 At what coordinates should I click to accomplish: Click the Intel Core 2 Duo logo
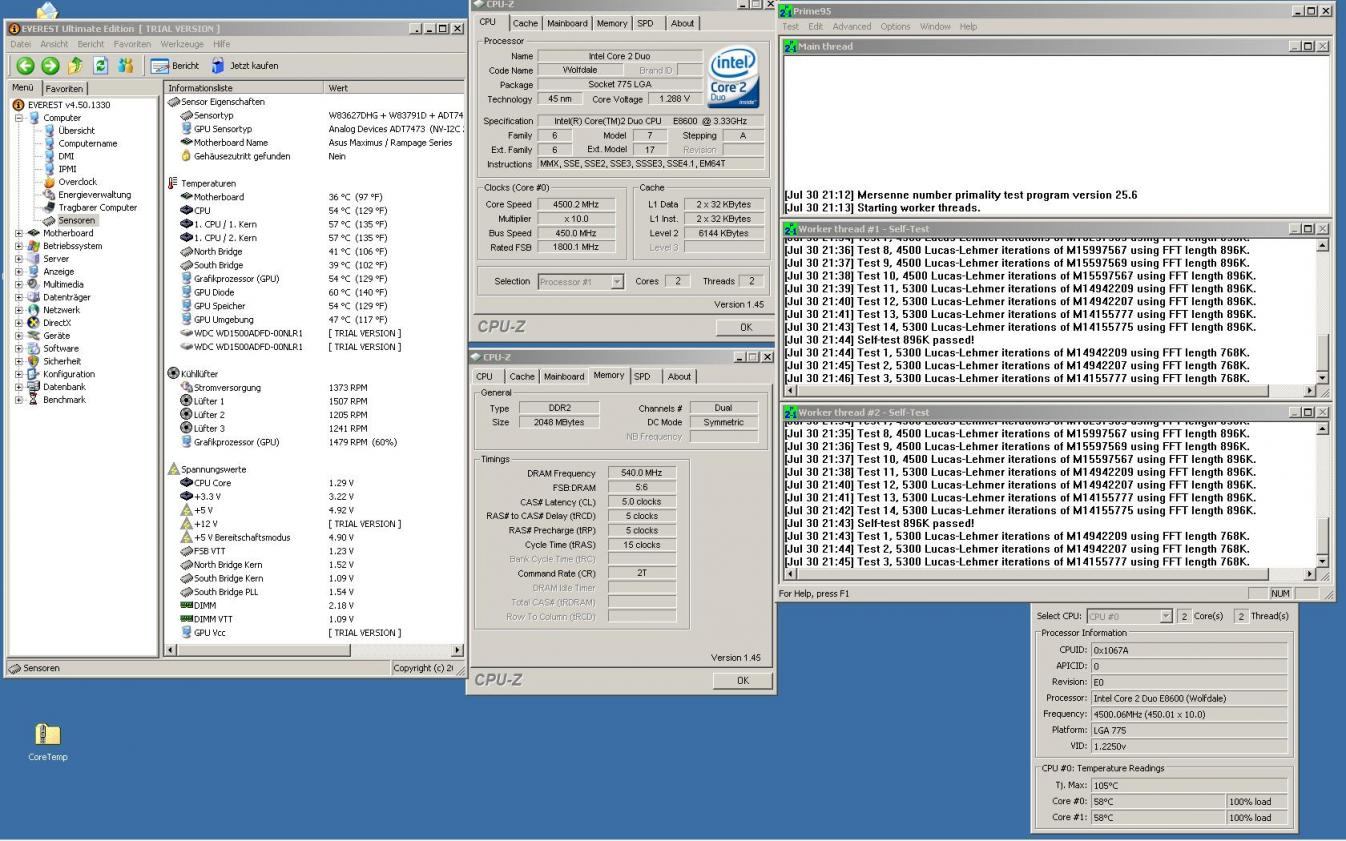coord(733,78)
